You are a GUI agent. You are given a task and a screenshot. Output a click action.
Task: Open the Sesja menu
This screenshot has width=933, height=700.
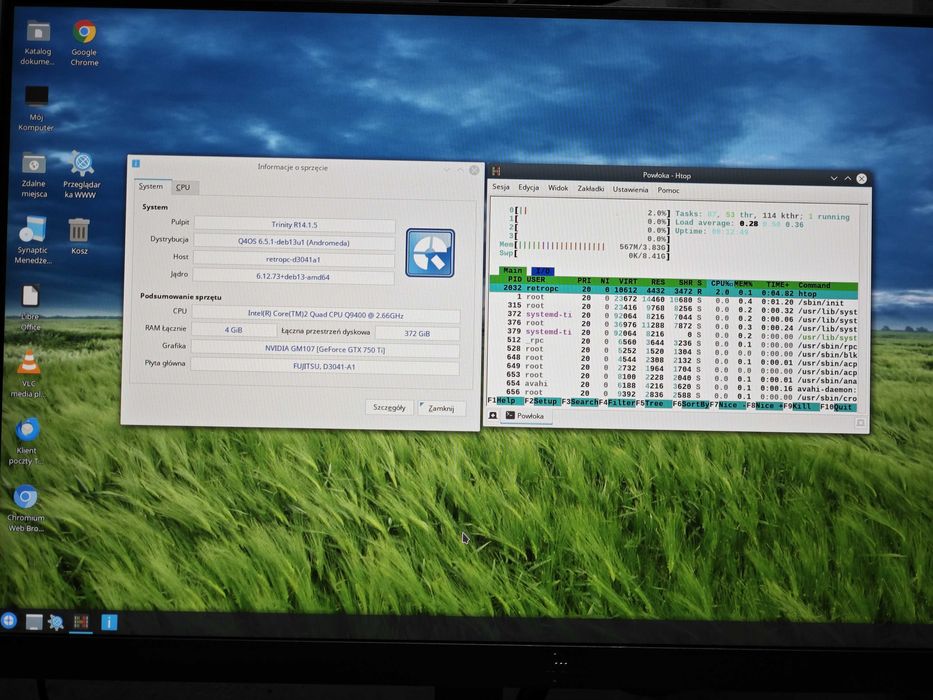point(501,187)
